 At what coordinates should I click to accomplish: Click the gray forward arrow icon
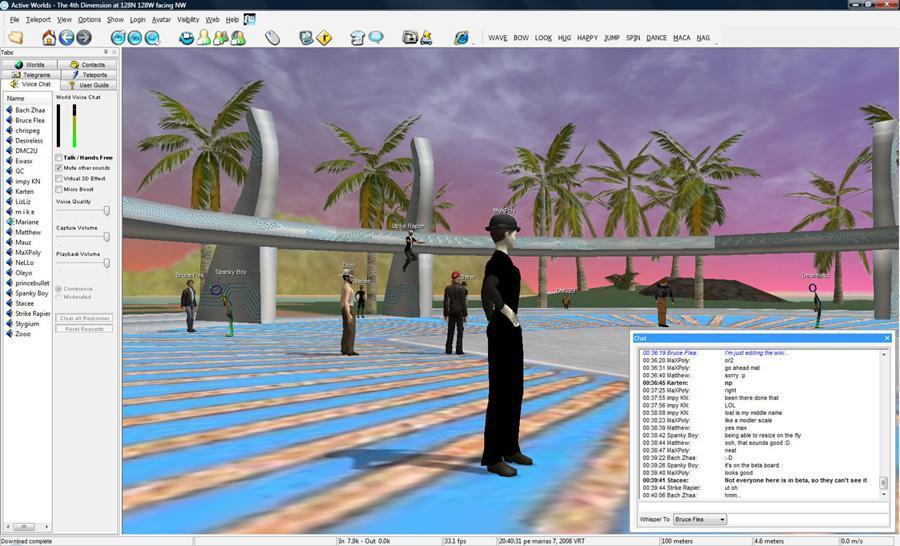click(84, 38)
